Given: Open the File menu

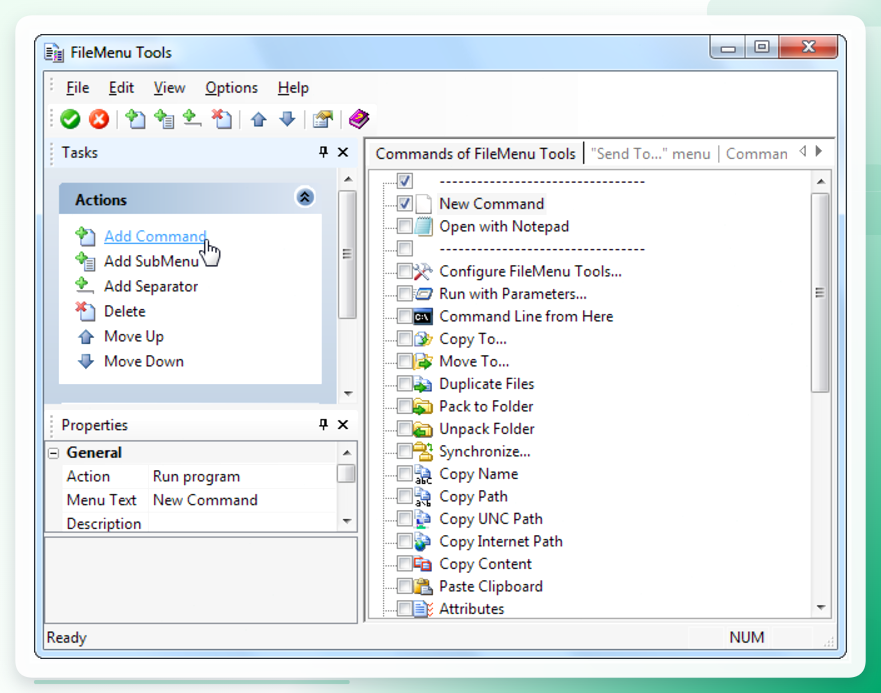Looking at the screenshot, I should (78, 88).
